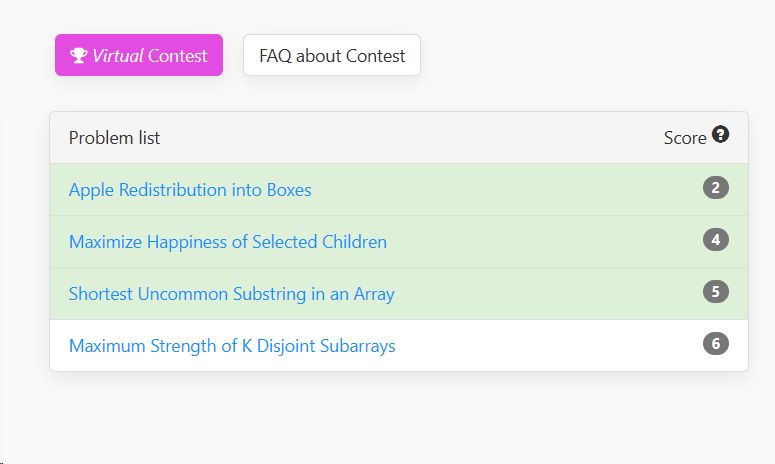The width and height of the screenshot is (775, 464).
Task: Start the Virtual Contest
Action: (x=139, y=55)
